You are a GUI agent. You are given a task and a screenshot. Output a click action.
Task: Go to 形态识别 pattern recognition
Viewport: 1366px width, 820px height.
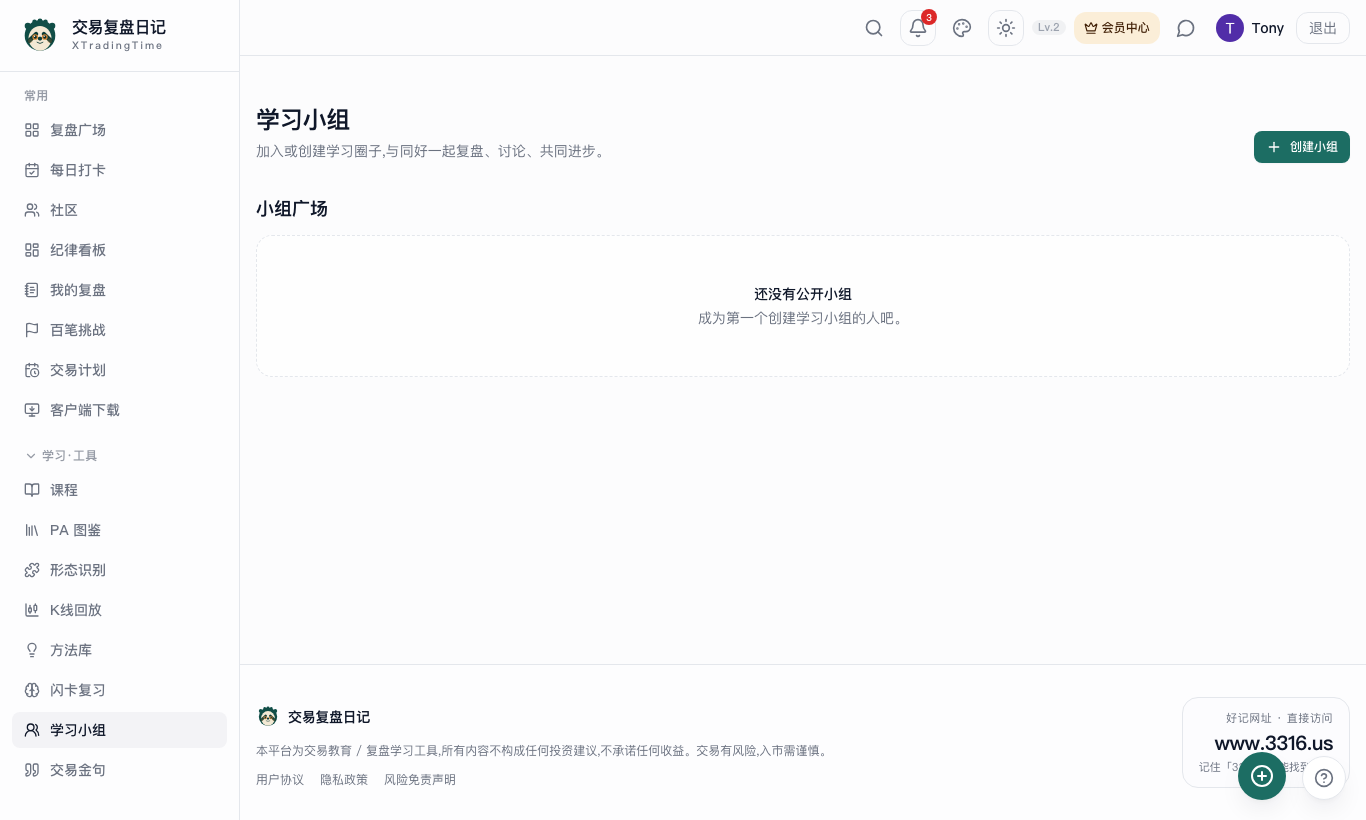tap(119, 570)
